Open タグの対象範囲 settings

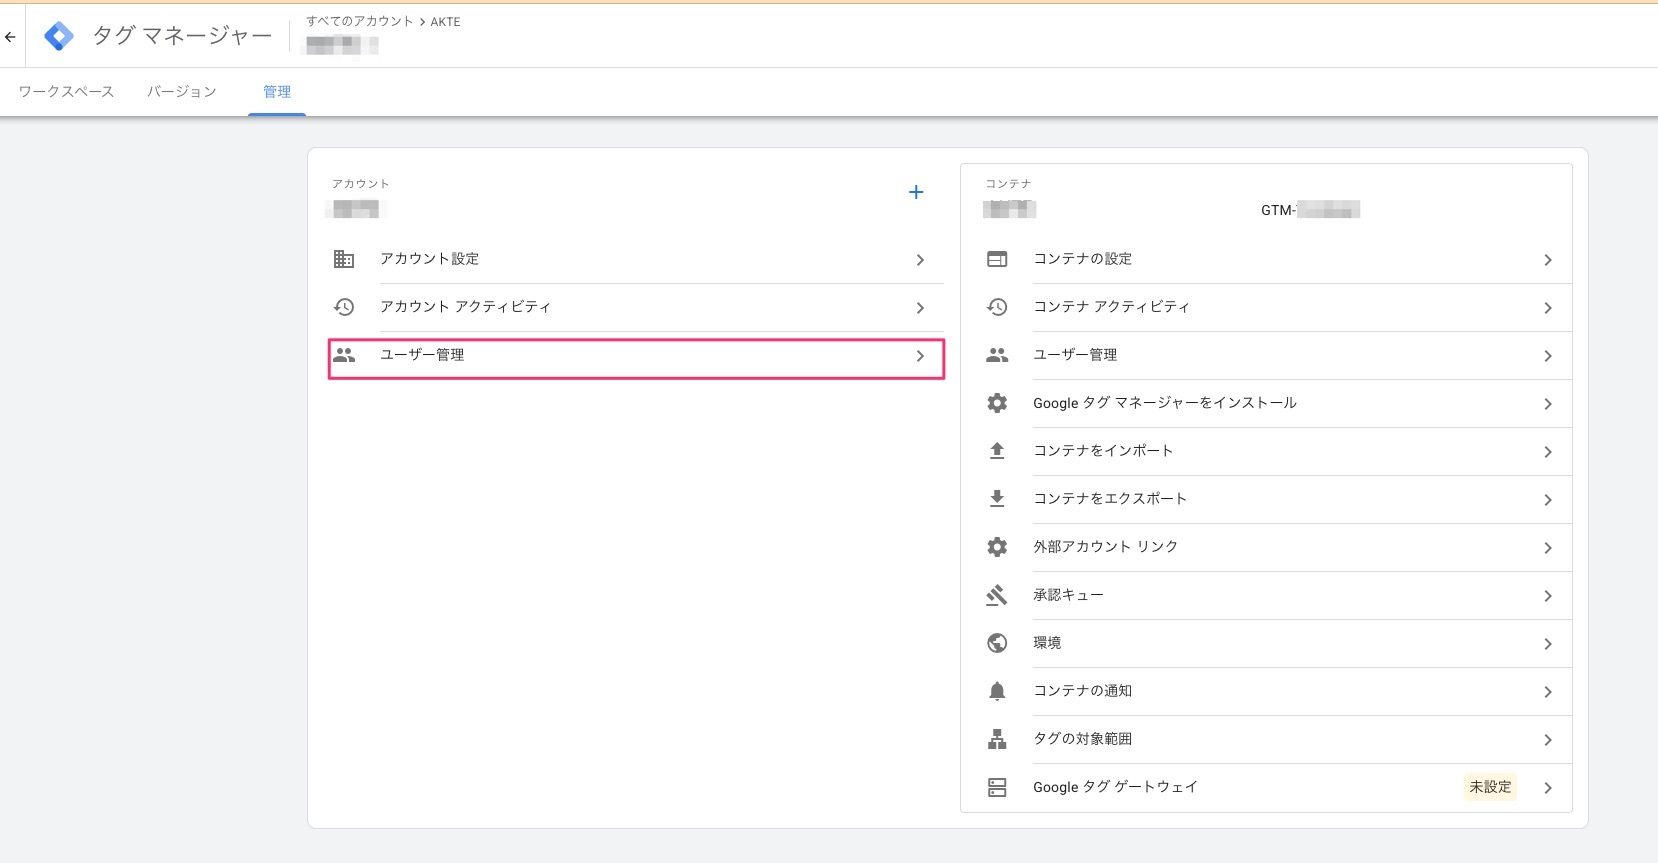click(x=1083, y=739)
